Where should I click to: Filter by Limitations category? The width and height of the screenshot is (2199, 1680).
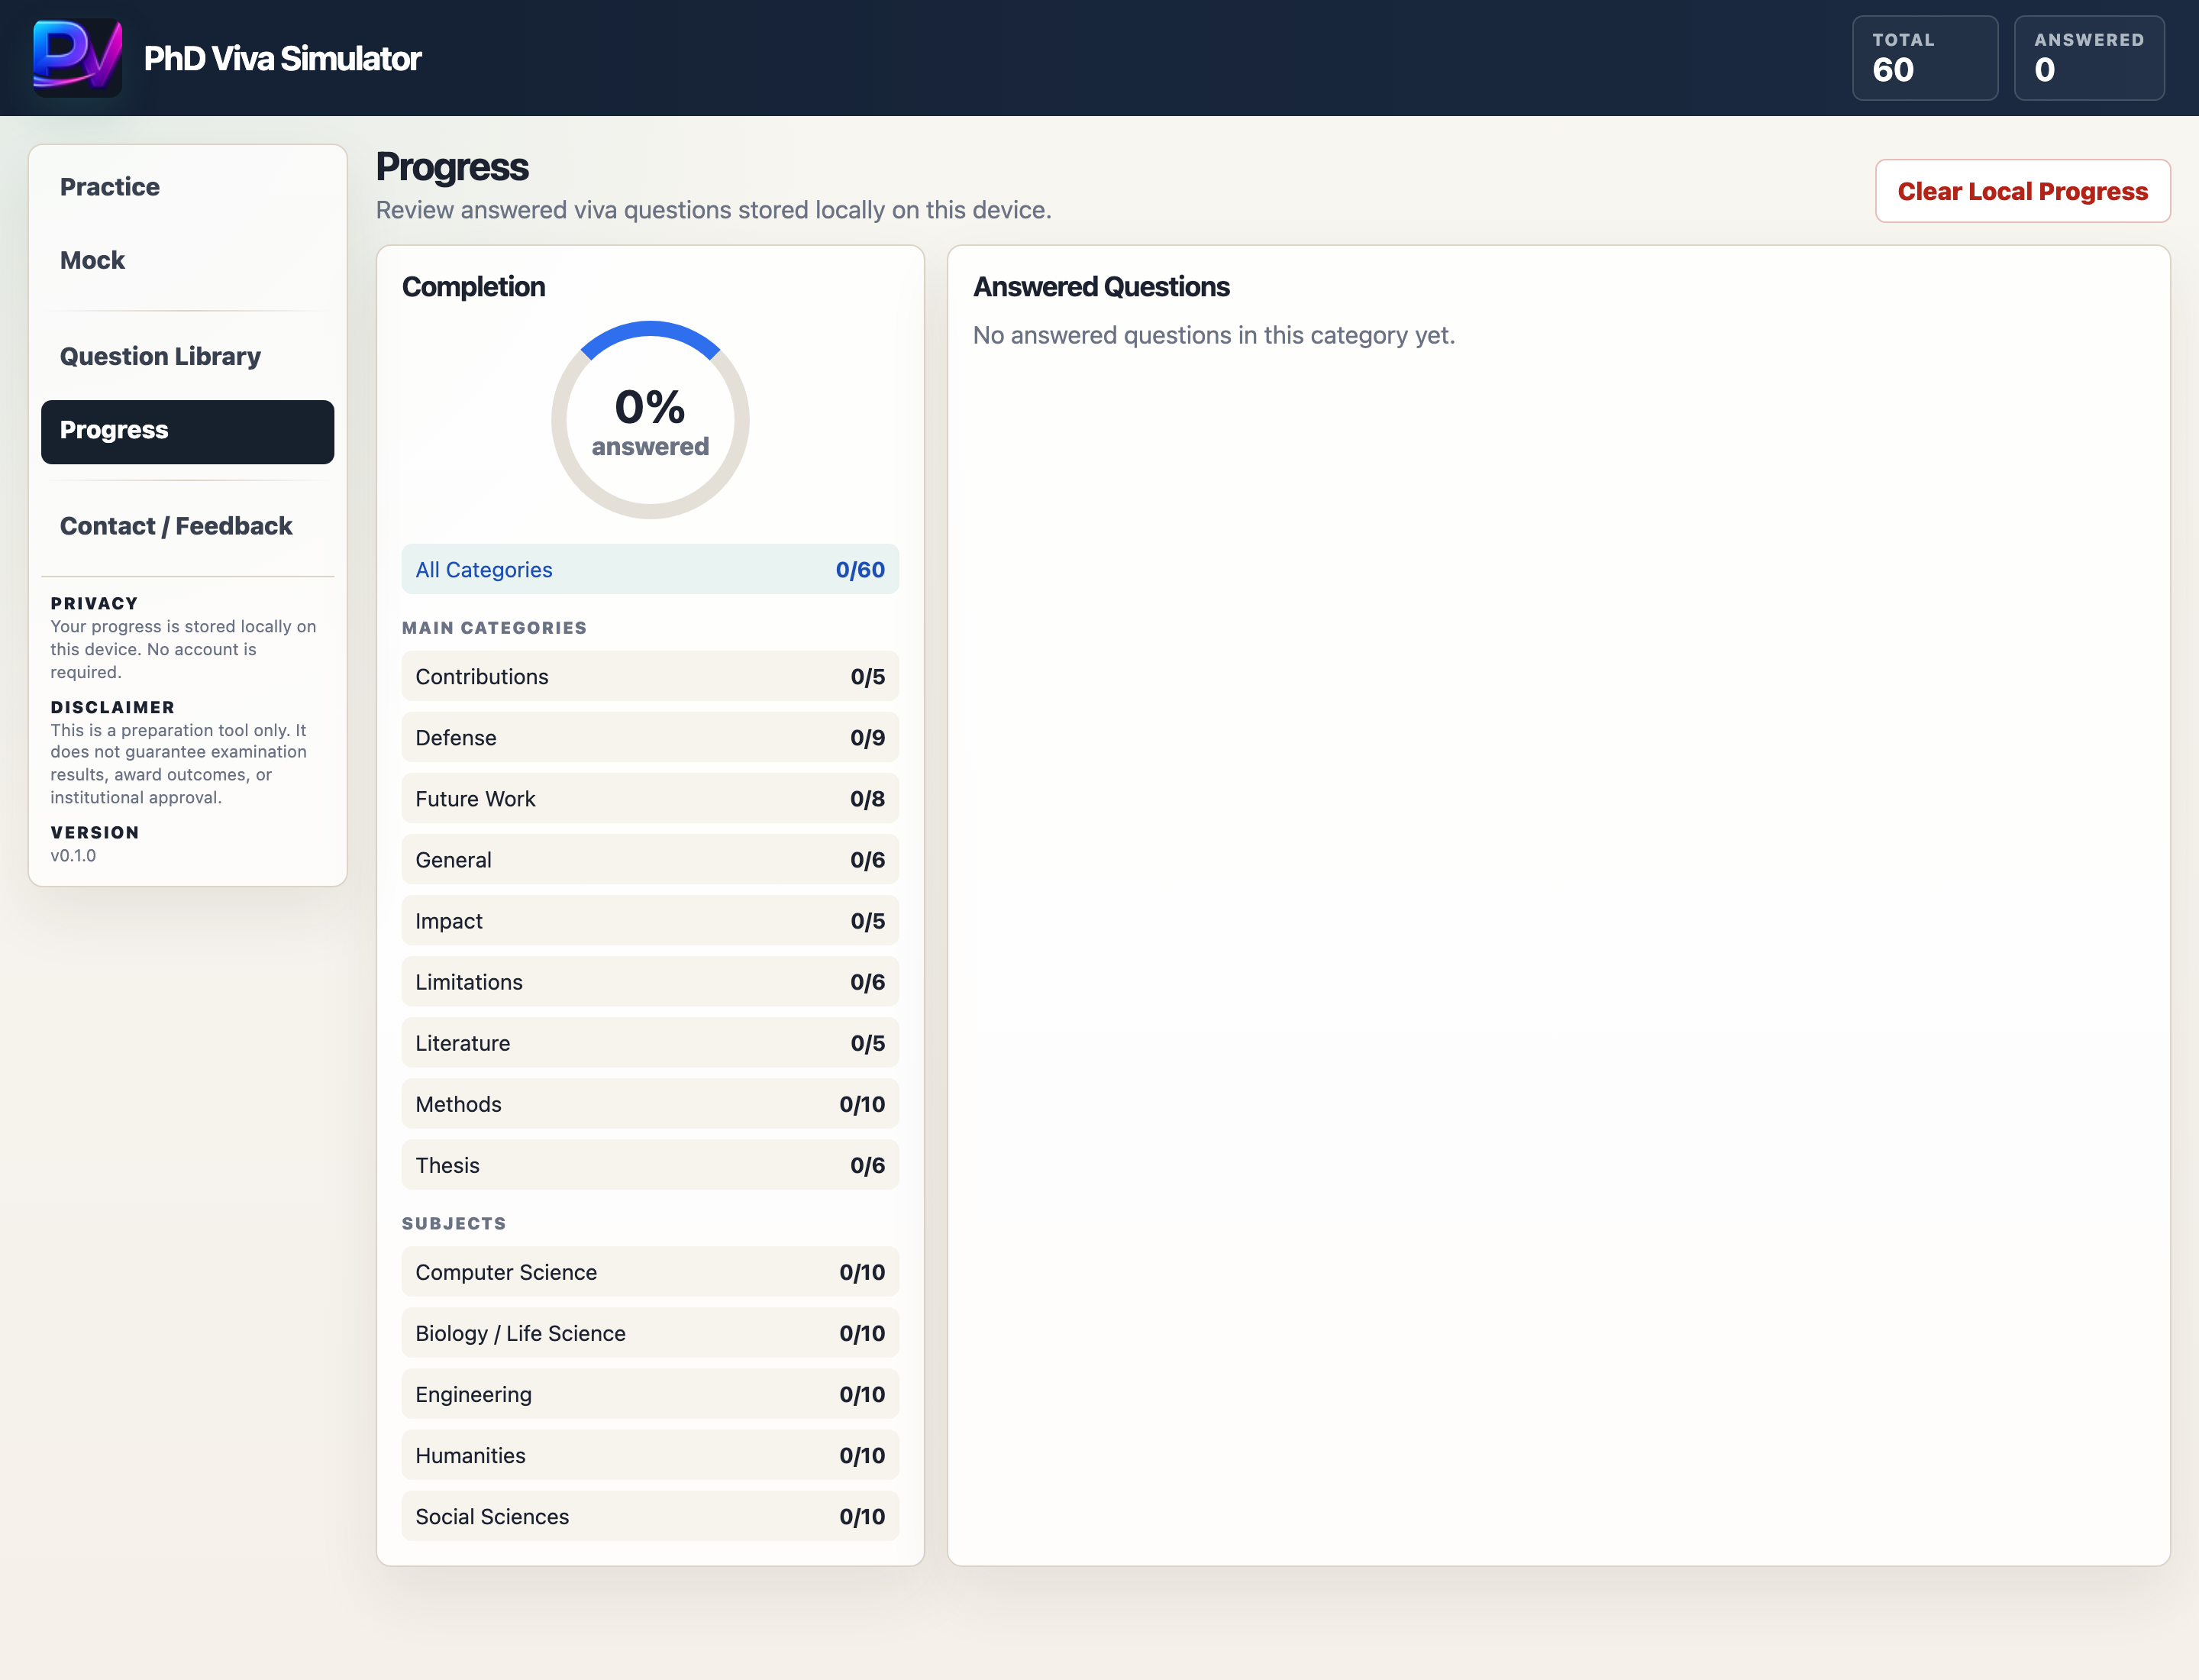pos(650,981)
